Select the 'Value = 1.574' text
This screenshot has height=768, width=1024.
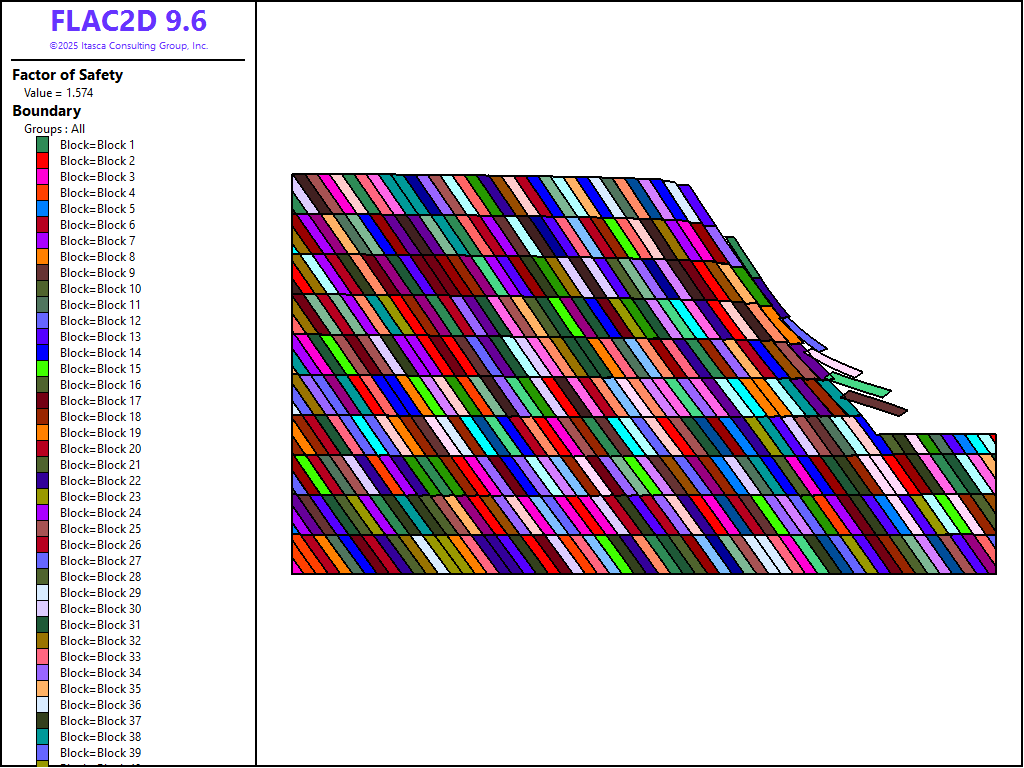point(59,93)
